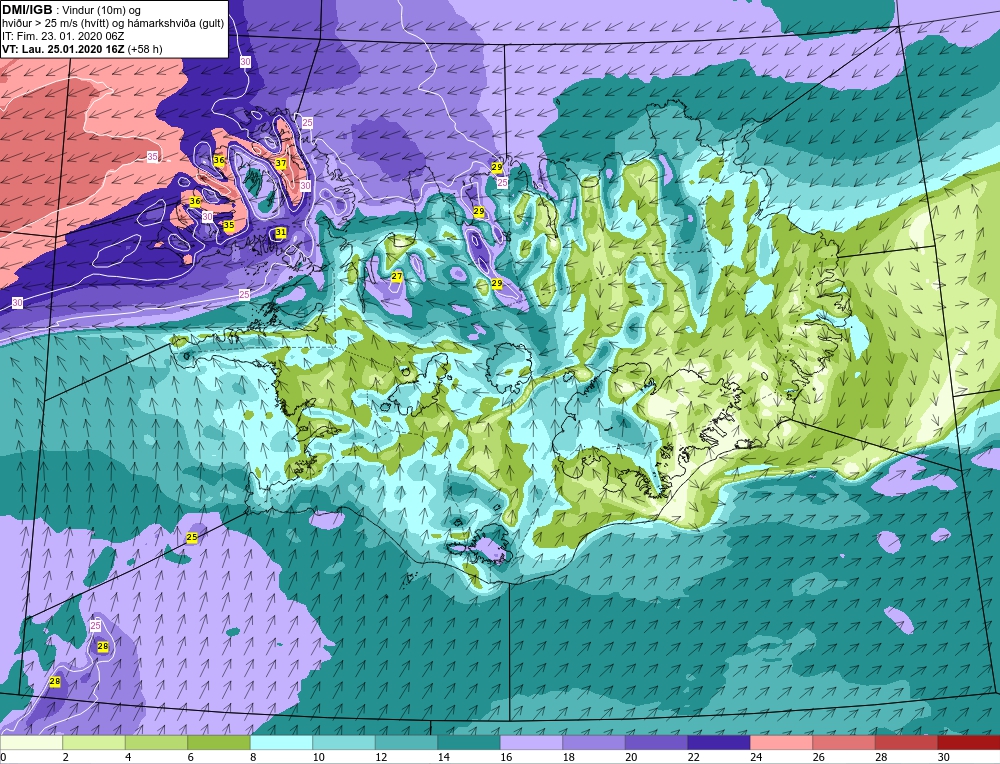The image size is (1000, 764).
Task: Click the legend scale number 24
Action: pyautogui.click(x=756, y=757)
